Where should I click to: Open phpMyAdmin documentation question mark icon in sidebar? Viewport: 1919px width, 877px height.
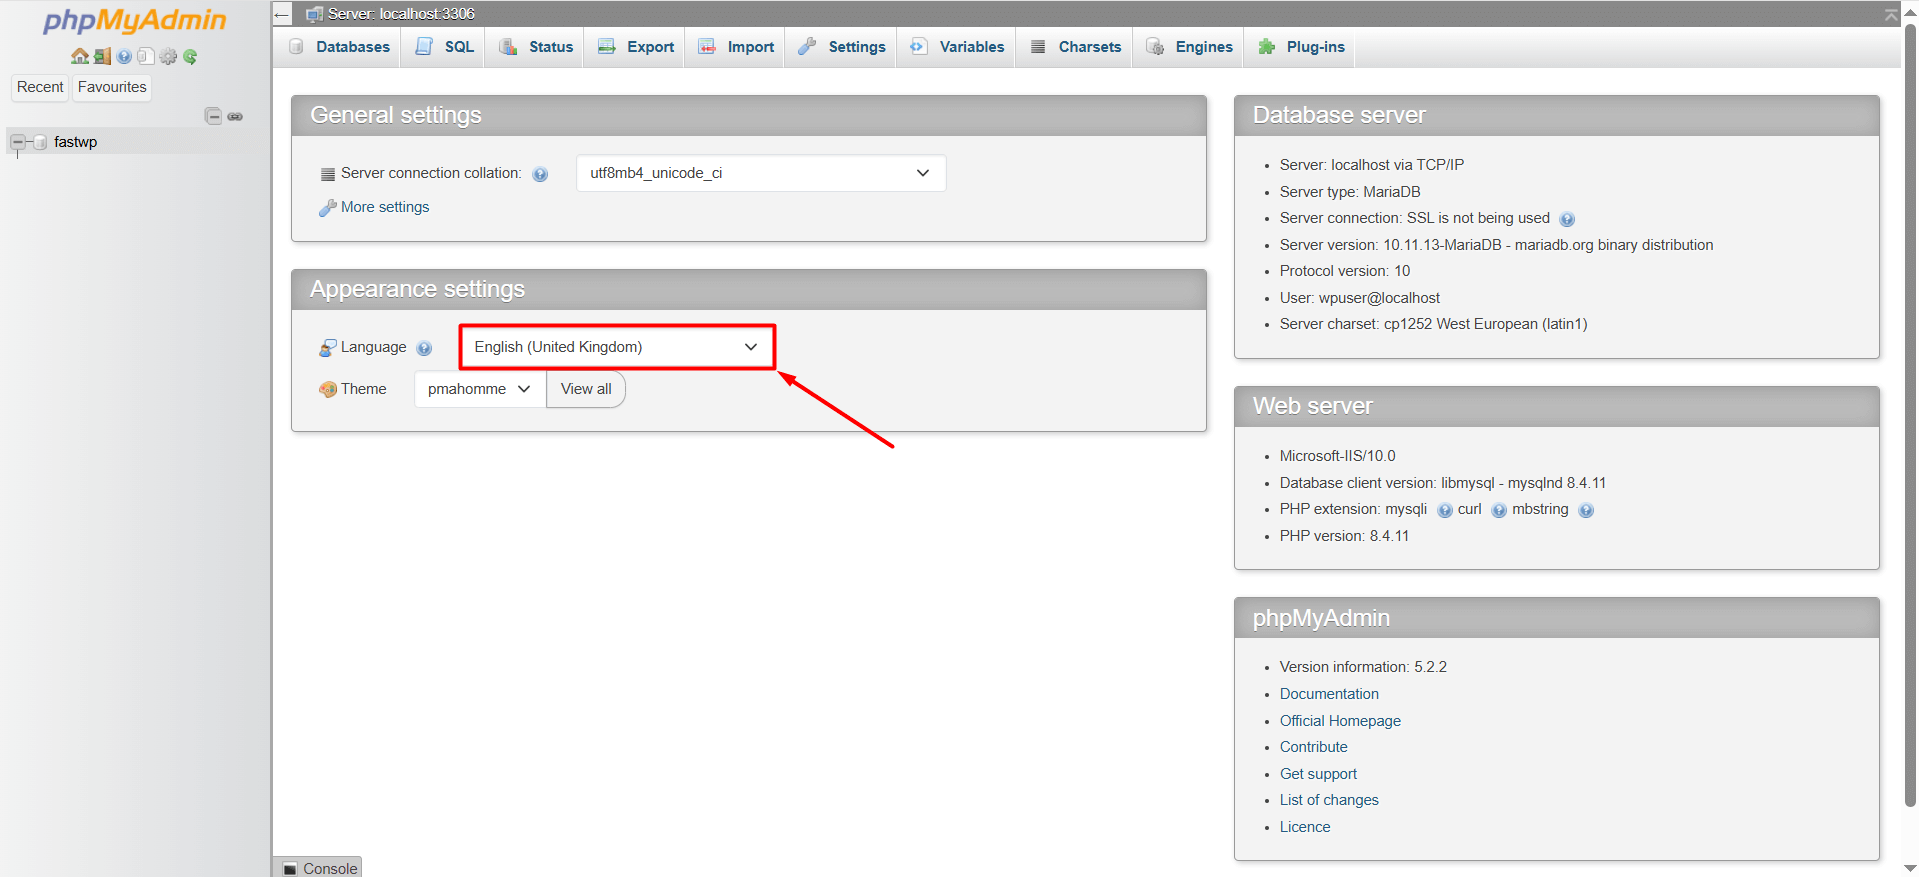(x=124, y=56)
